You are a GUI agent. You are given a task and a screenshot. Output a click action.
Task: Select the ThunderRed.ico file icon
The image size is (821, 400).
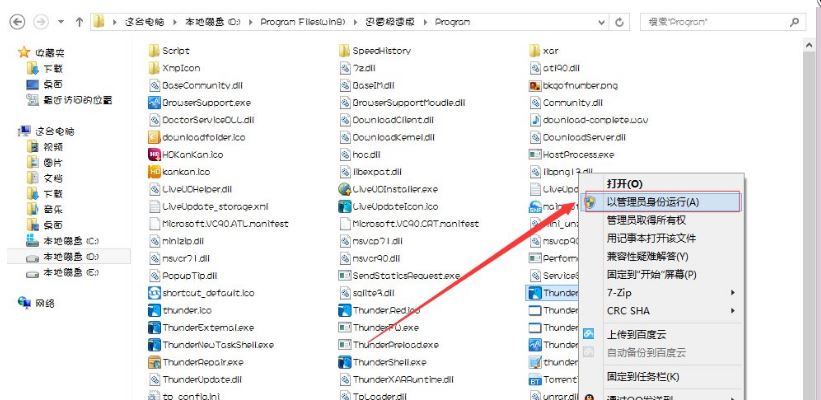[345, 310]
